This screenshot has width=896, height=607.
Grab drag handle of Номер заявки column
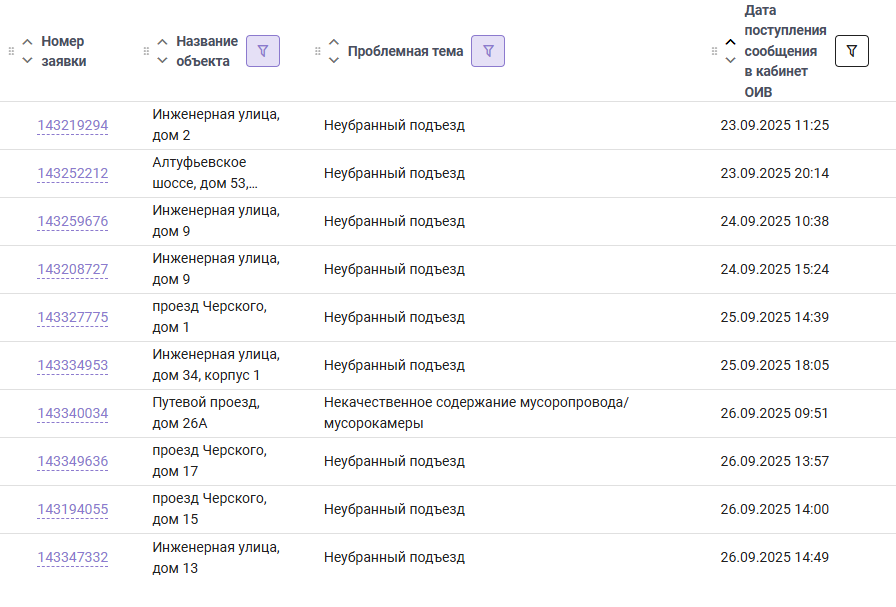click(11, 51)
